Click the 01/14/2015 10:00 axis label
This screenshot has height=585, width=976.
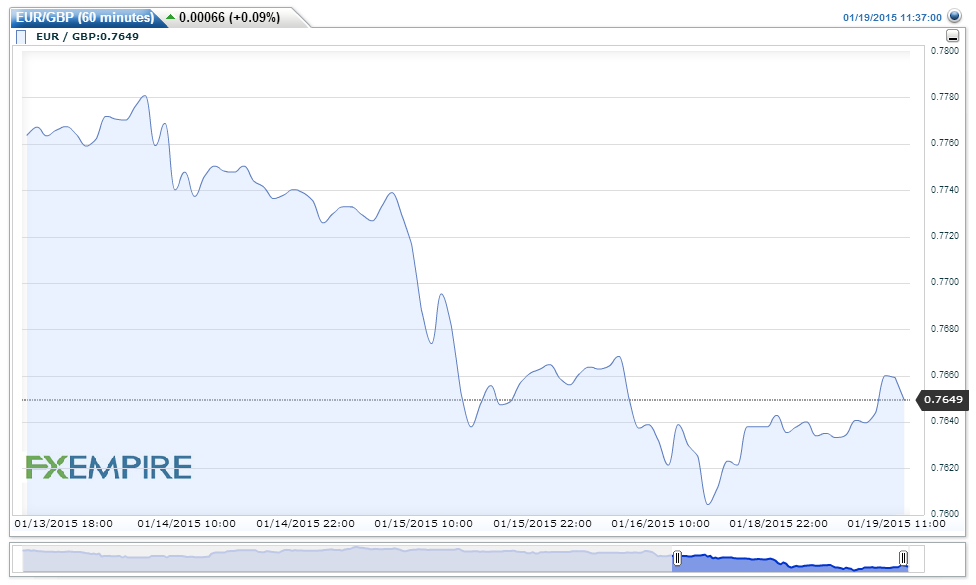(187, 523)
